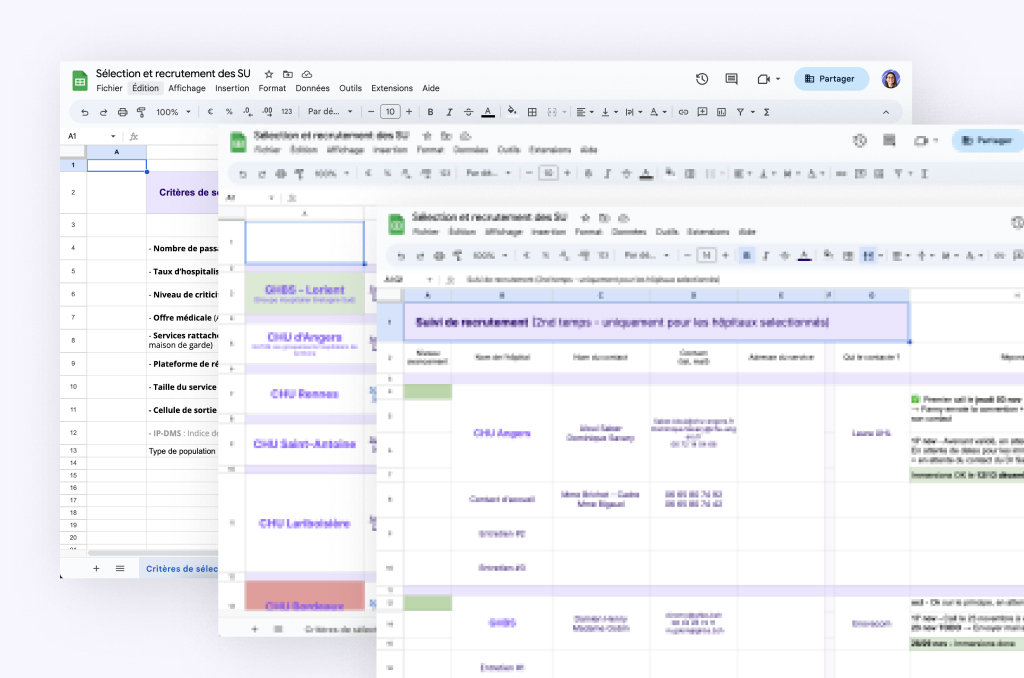Click the sharp blue Partager button

(831, 79)
